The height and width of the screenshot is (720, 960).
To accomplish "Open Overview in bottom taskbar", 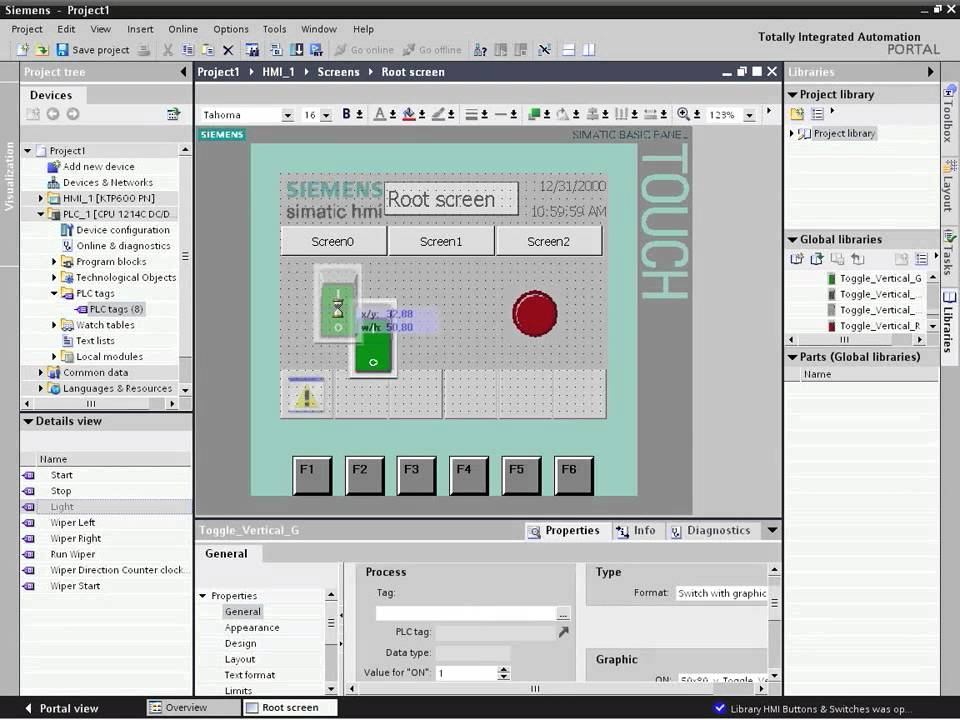I will pyautogui.click(x=194, y=708).
